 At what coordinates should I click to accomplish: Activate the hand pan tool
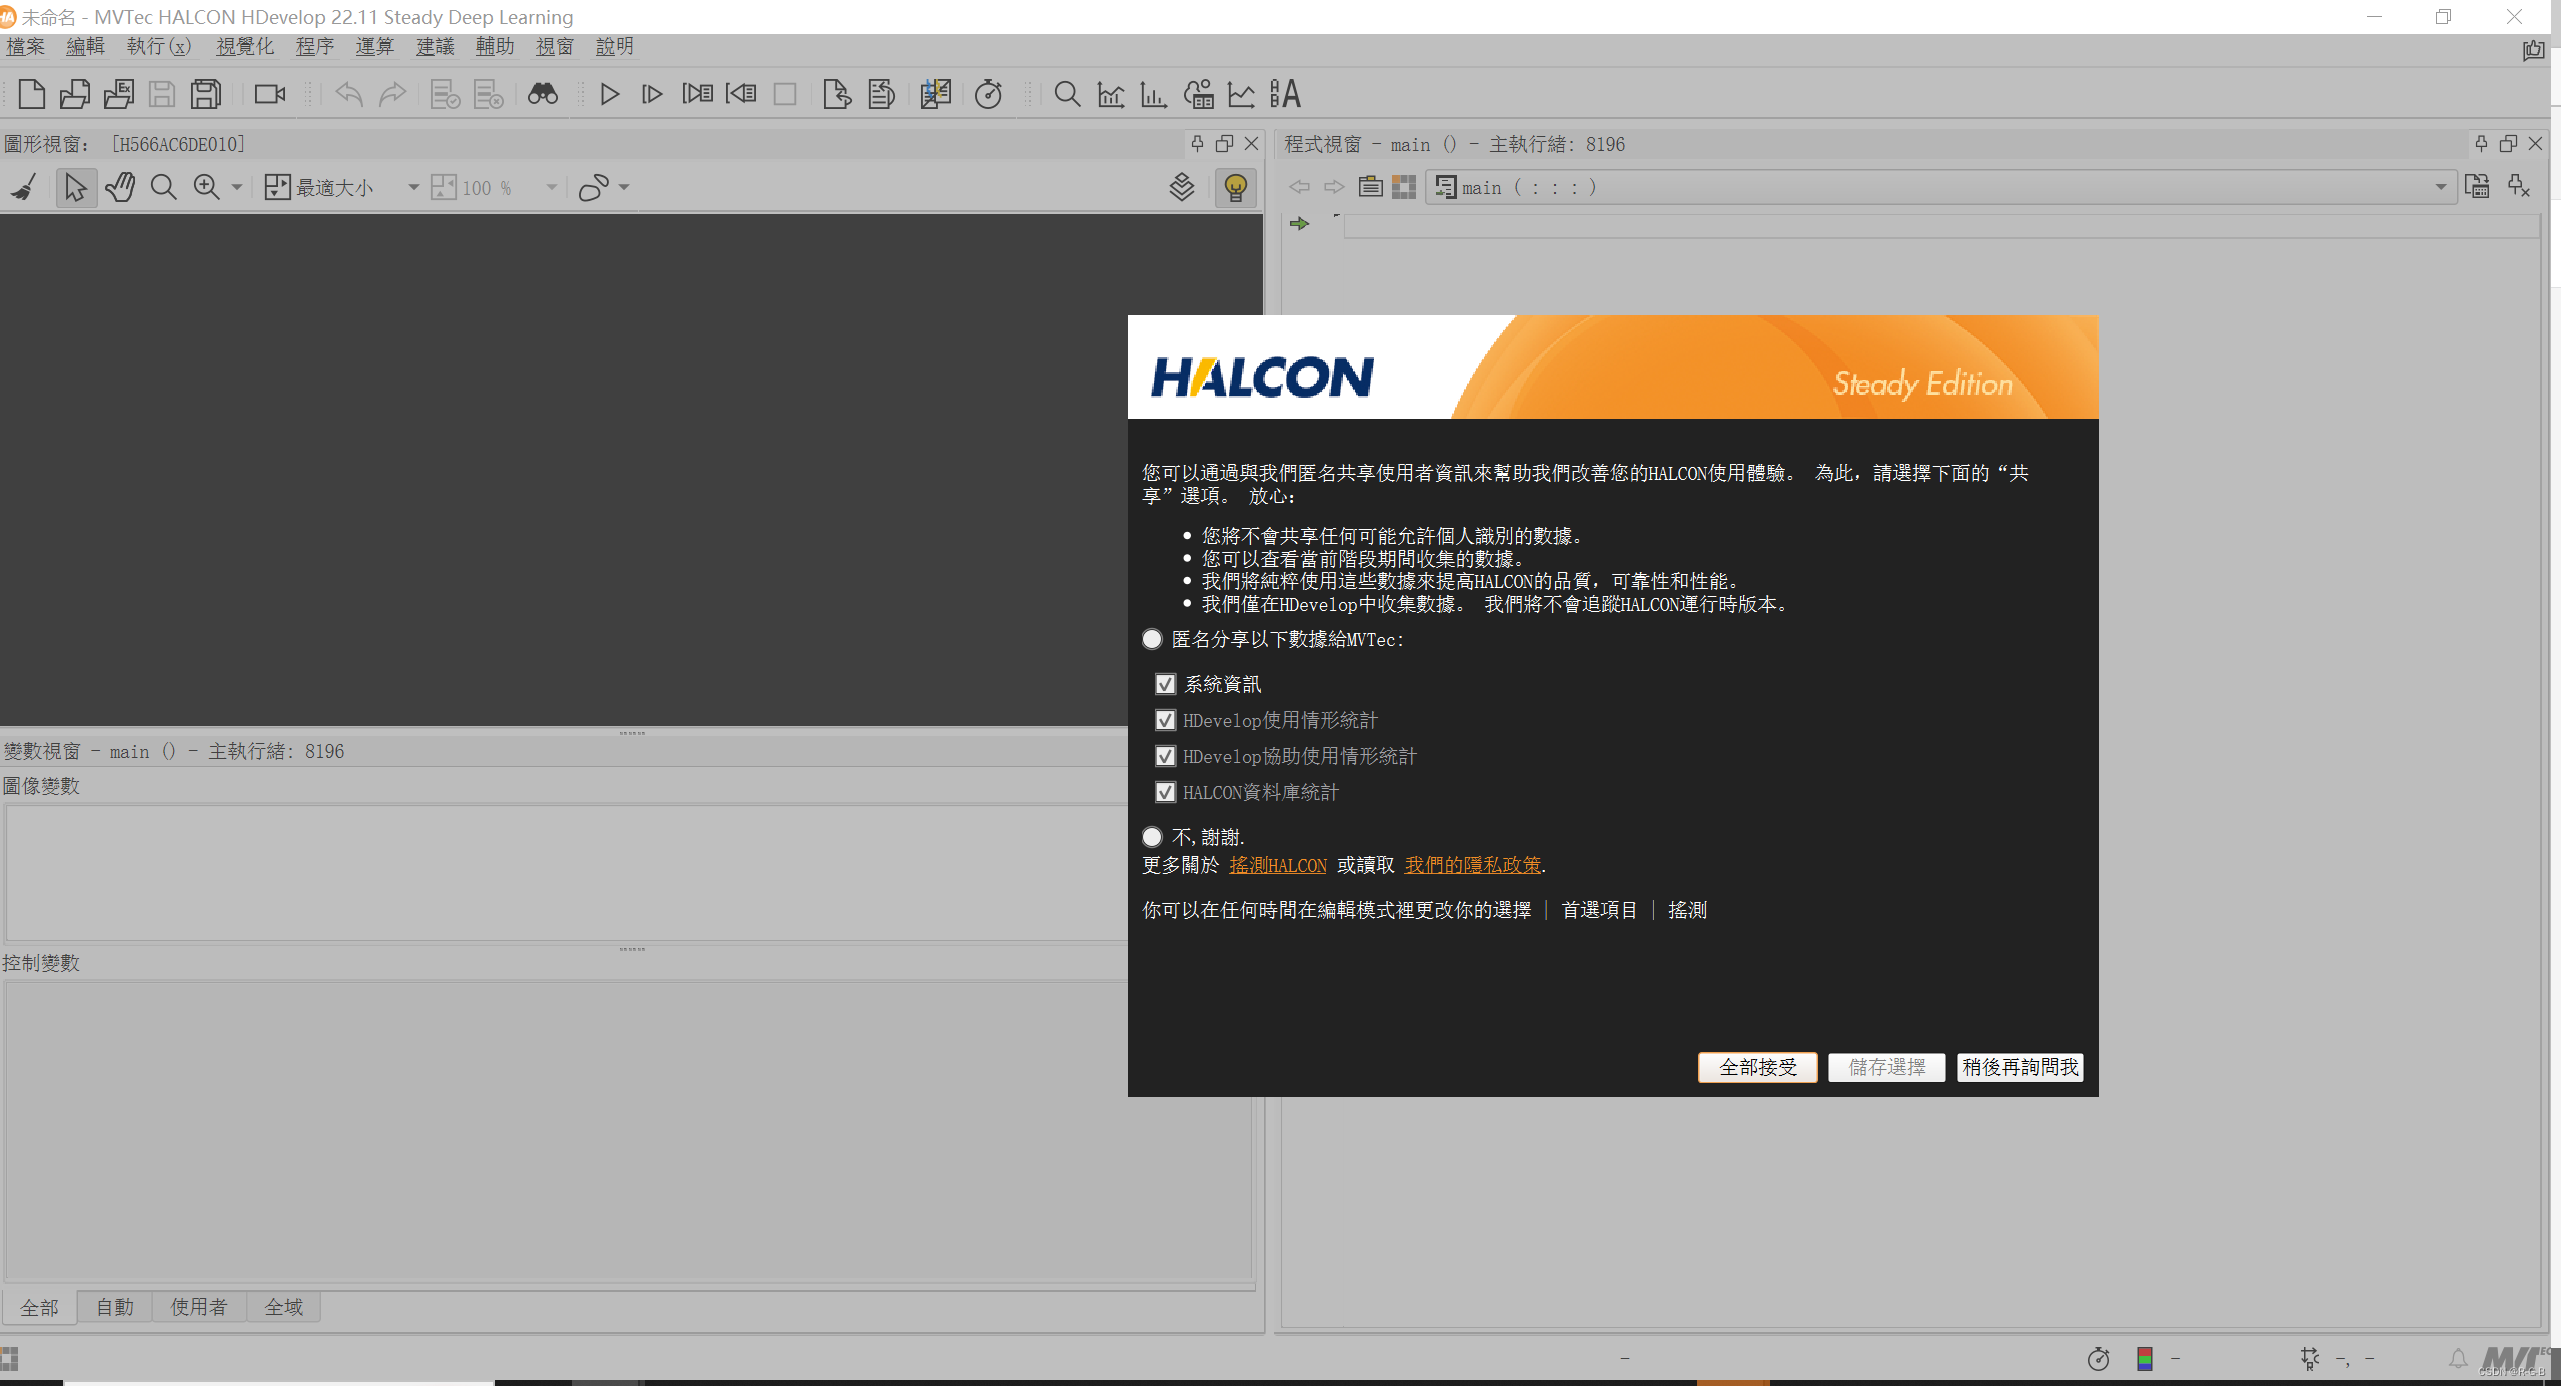pos(120,187)
